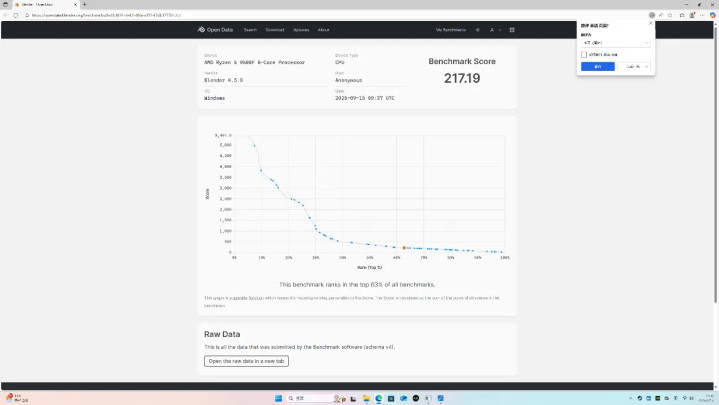This screenshot has height=405, width=719.
Task: Expand the user account dropdown in navbar
Action: point(495,30)
